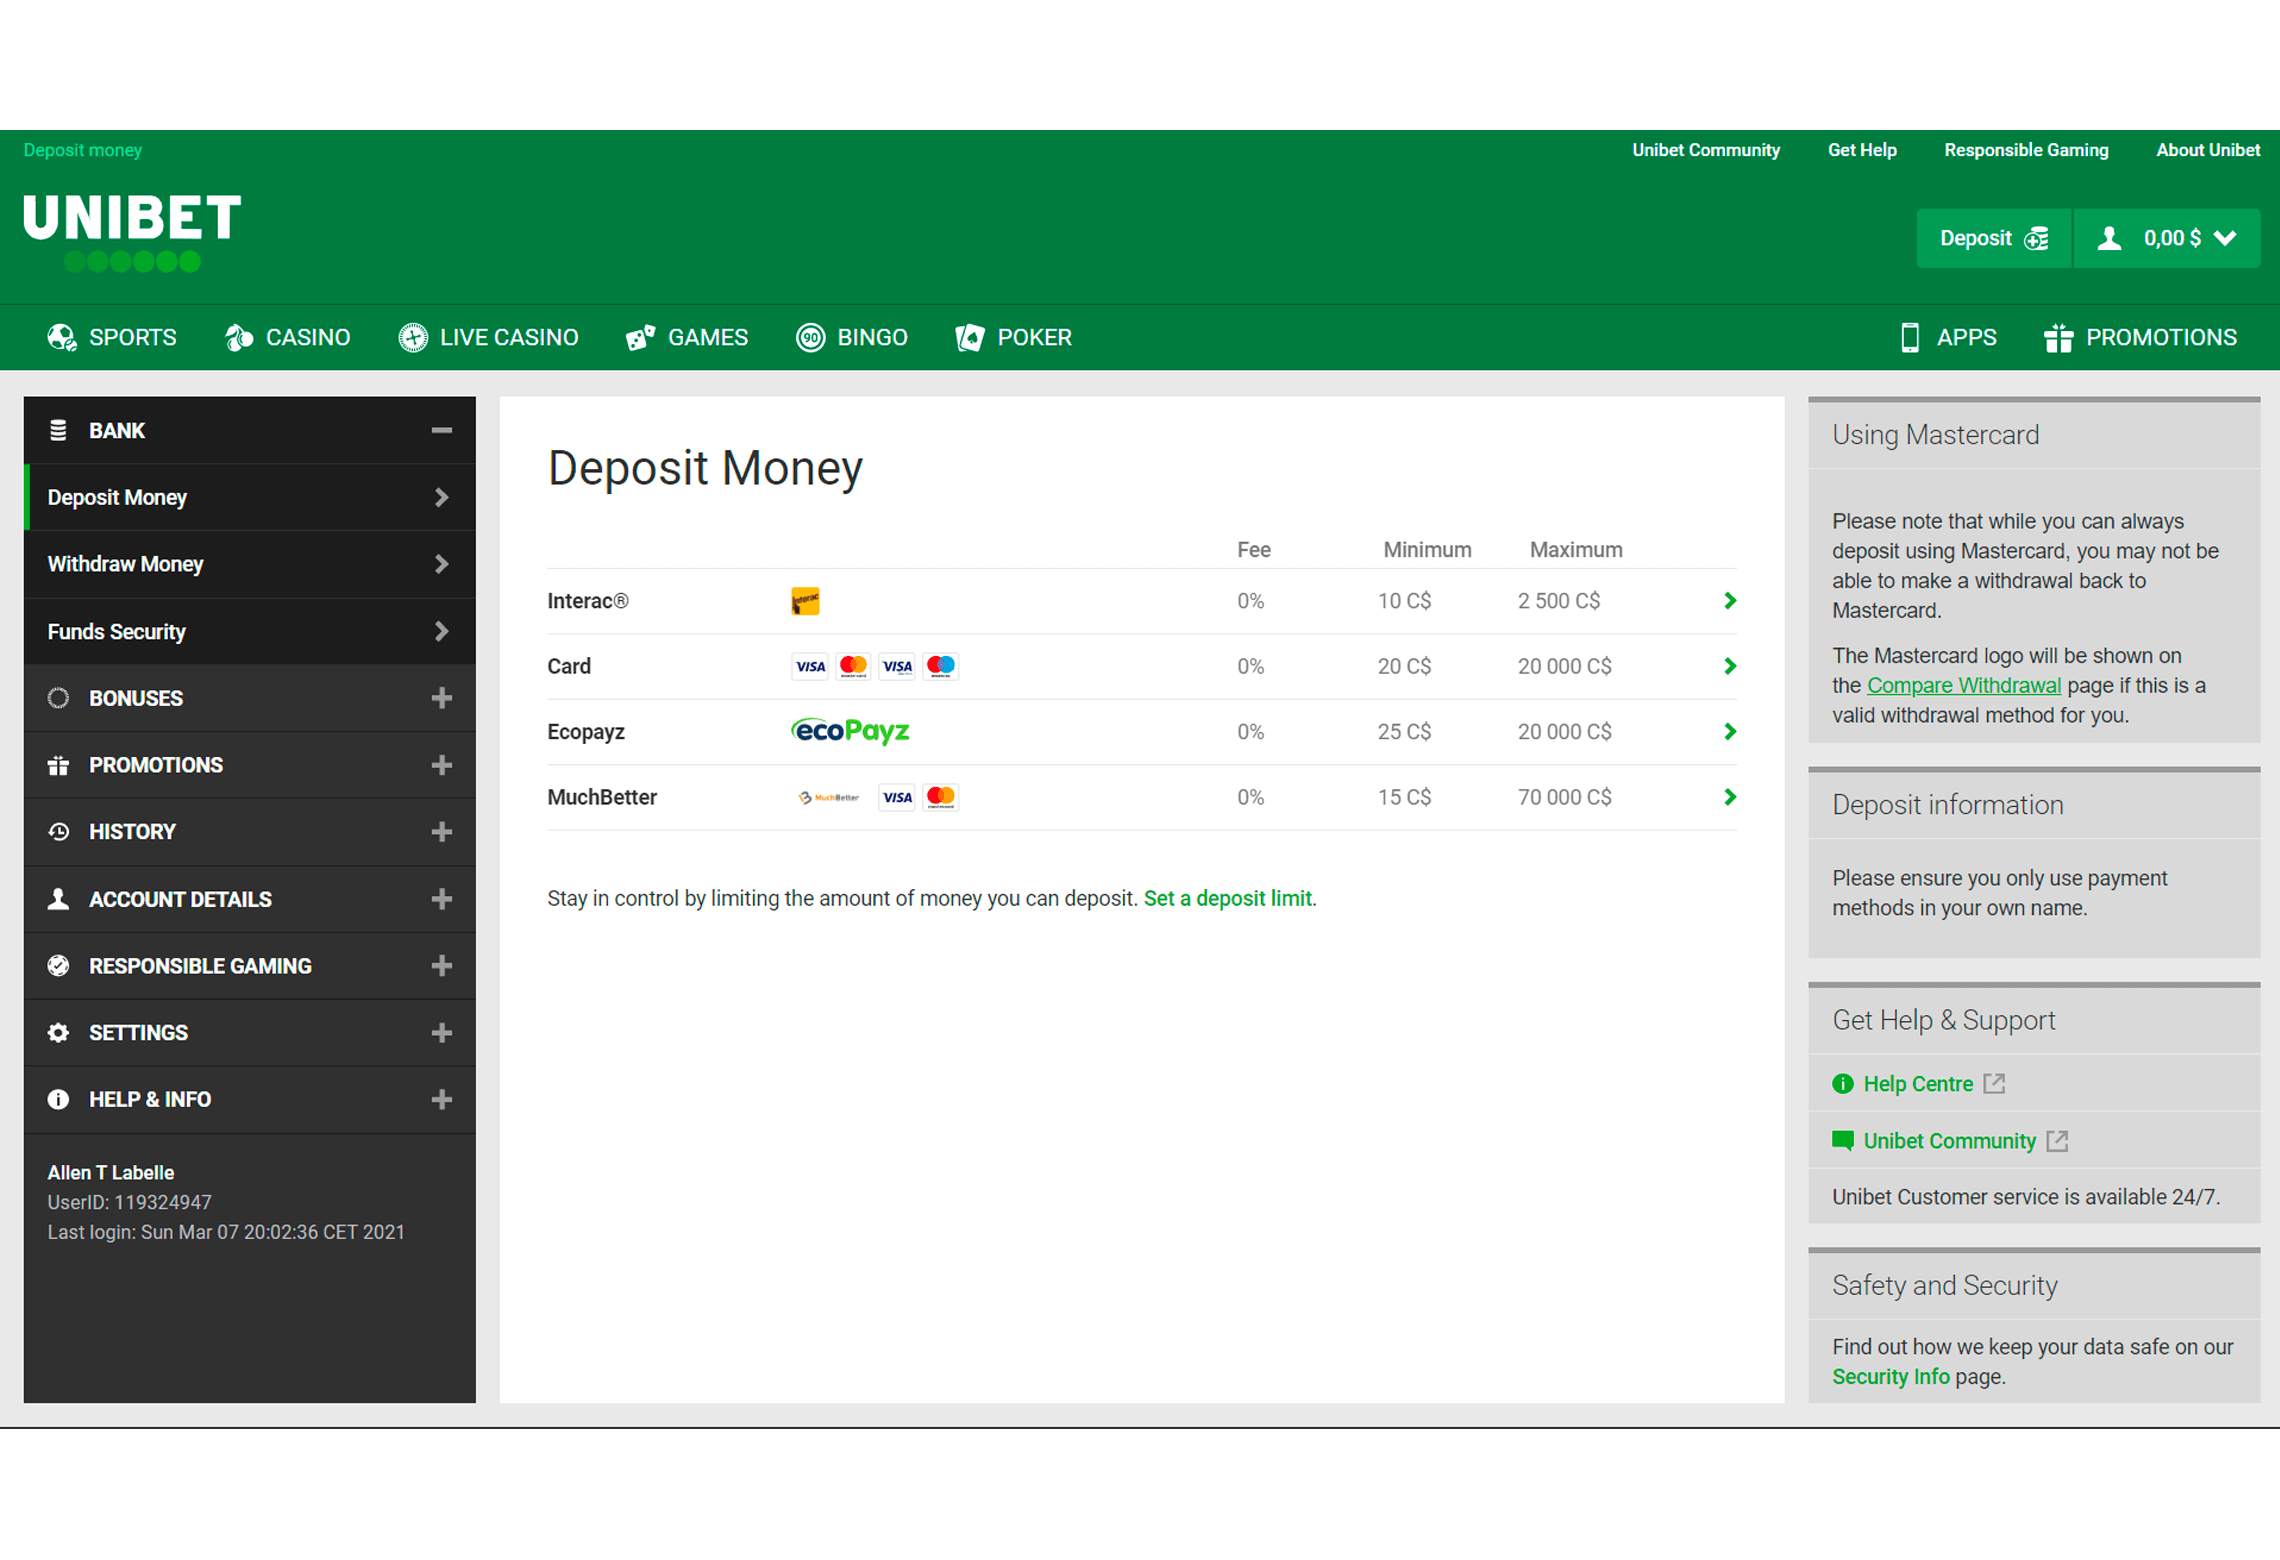
Task: Click the Deposit money breadcrumb text
Action: coord(83,150)
